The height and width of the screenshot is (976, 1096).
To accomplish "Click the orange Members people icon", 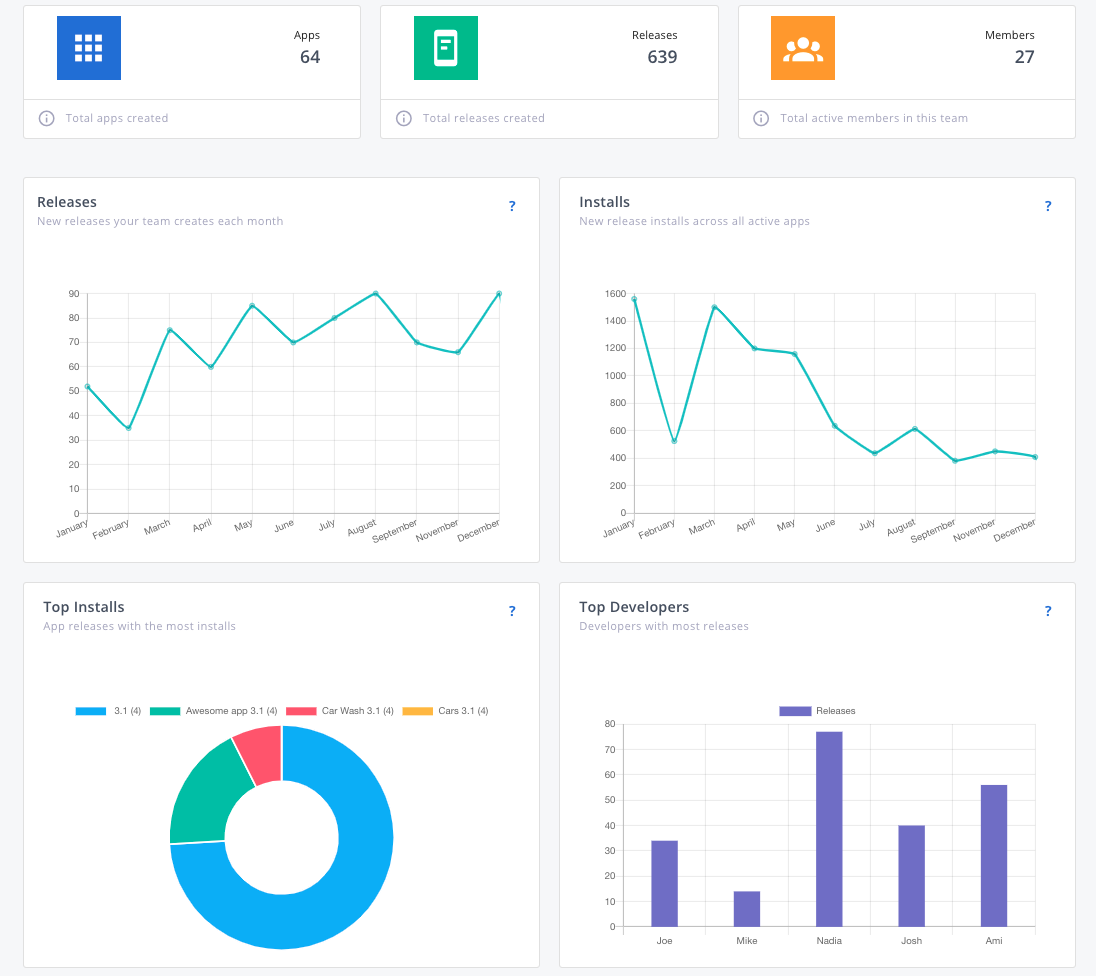I will (802, 48).
